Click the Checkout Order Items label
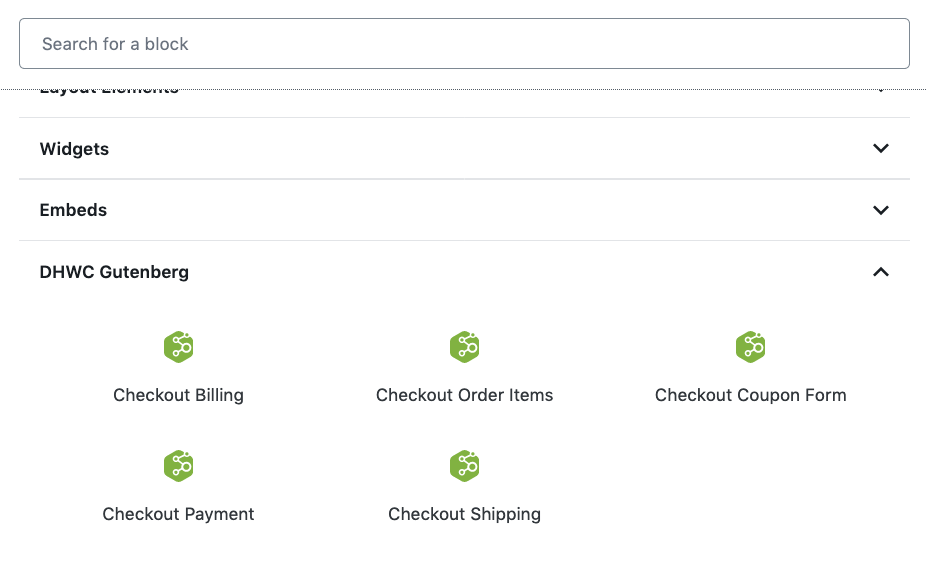 click(x=464, y=395)
